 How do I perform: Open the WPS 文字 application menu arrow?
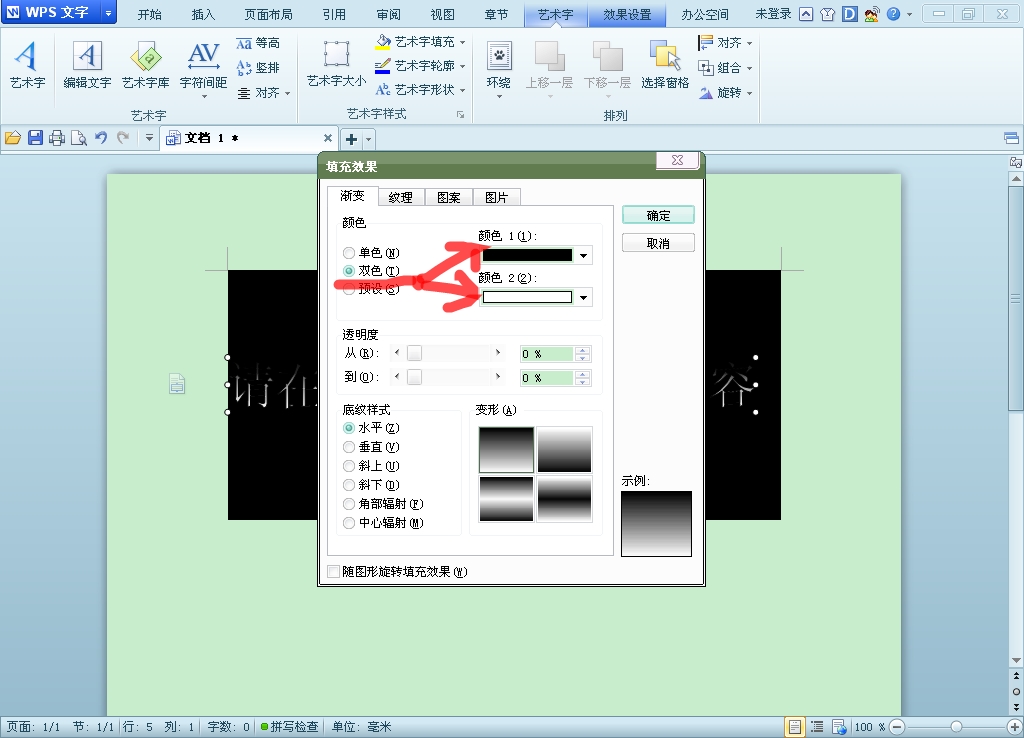tap(108, 12)
